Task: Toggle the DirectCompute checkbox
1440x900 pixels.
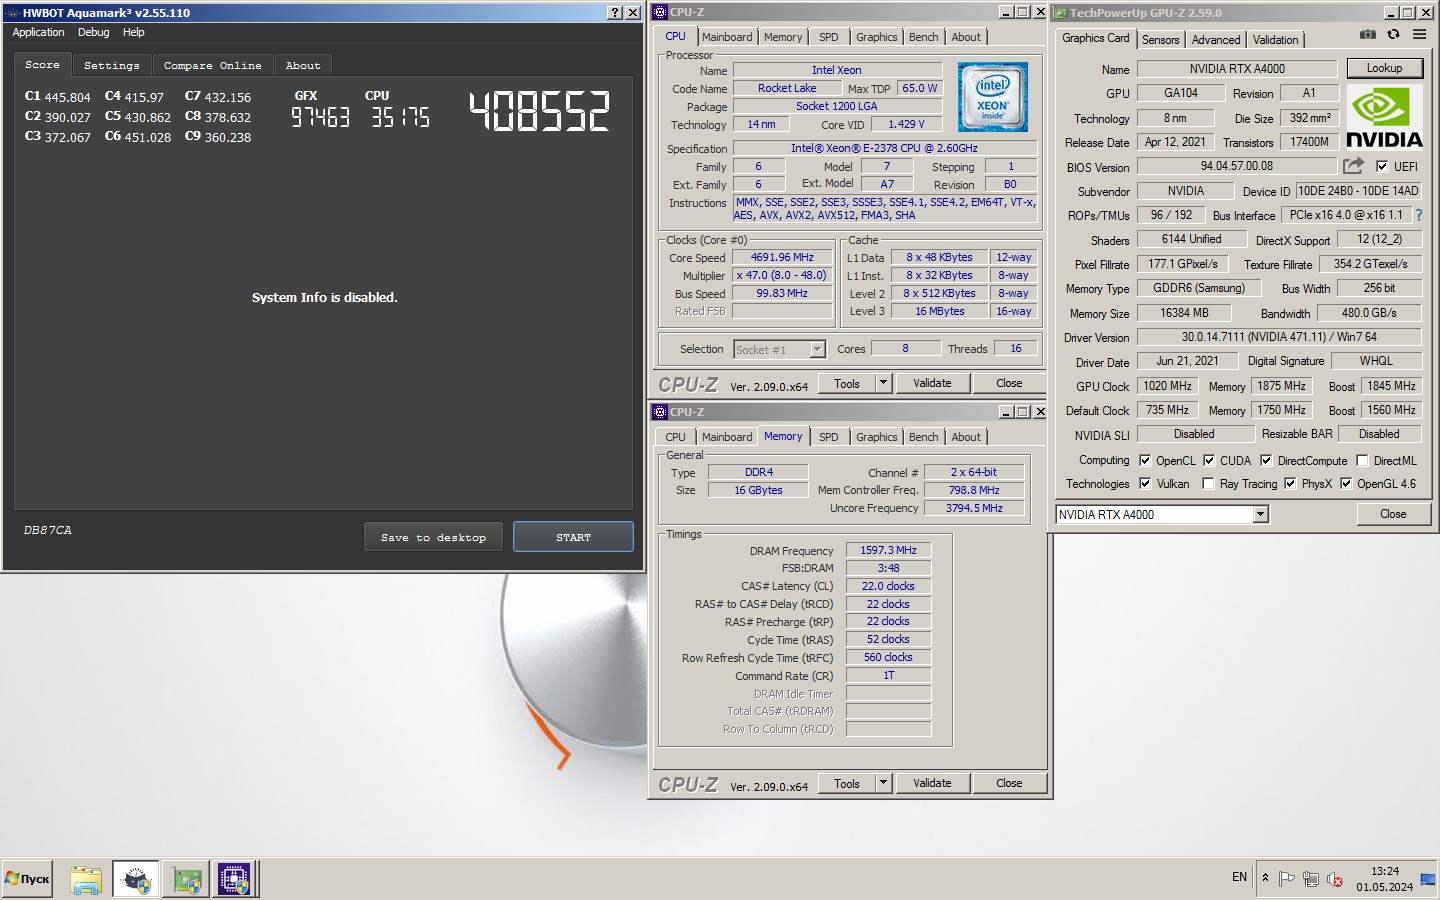Action: 1266,461
